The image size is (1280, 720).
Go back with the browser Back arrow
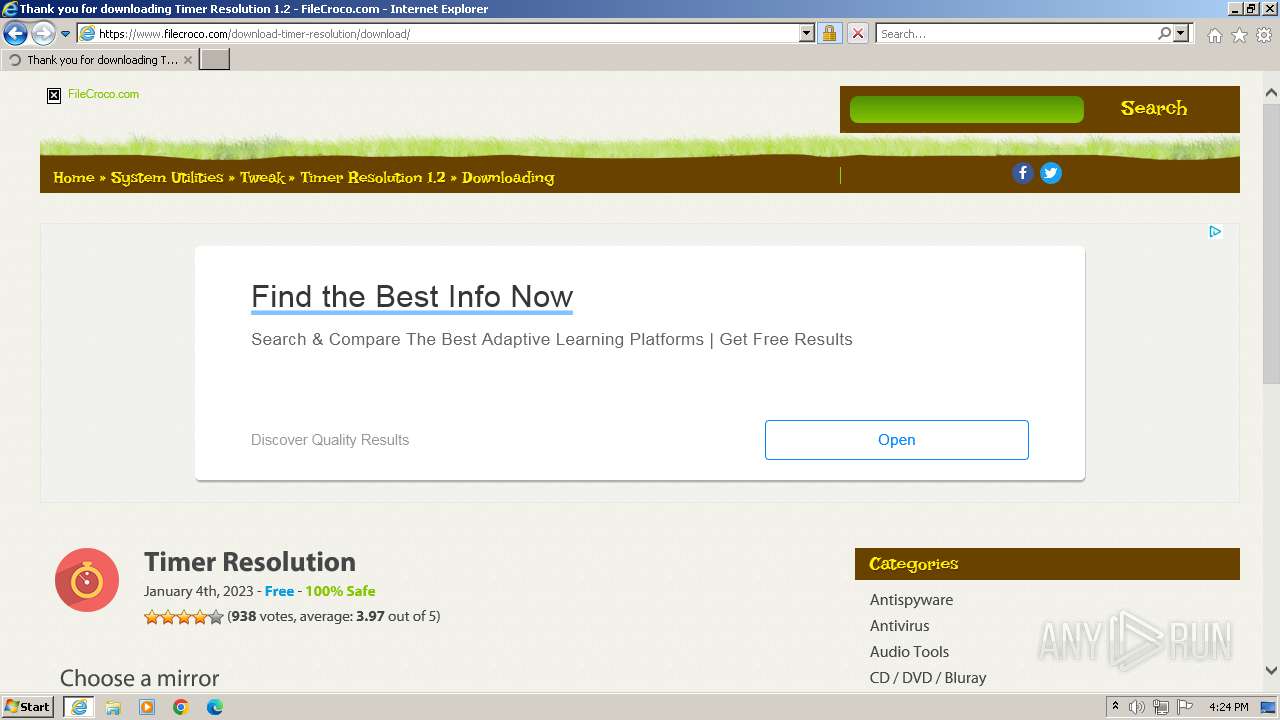coord(15,34)
